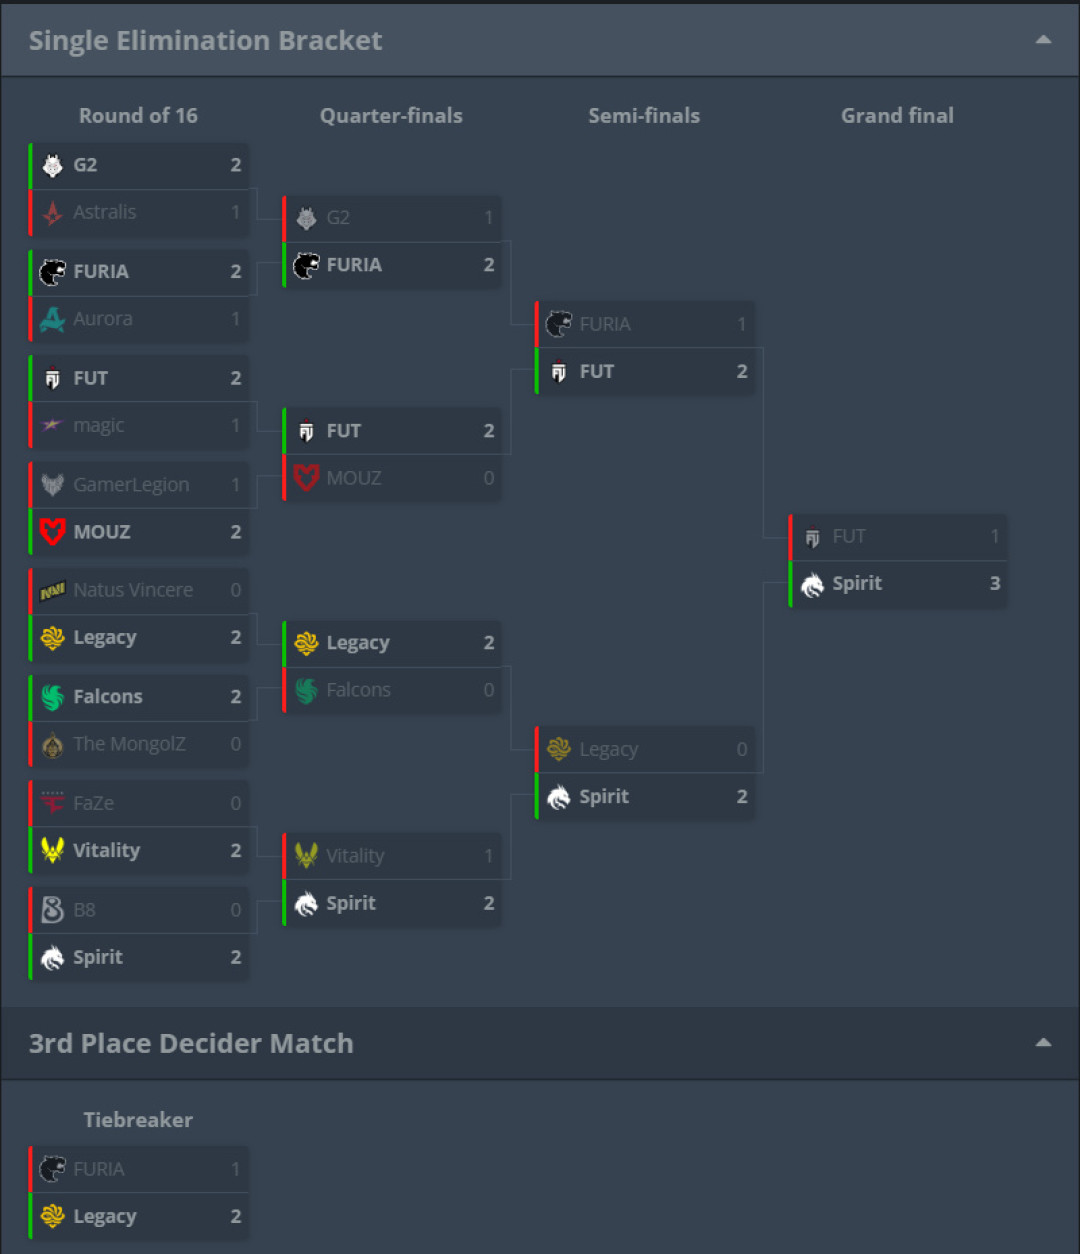This screenshot has width=1080, height=1254.
Task: Click The MongolZ team logo
Action: click(53, 745)
